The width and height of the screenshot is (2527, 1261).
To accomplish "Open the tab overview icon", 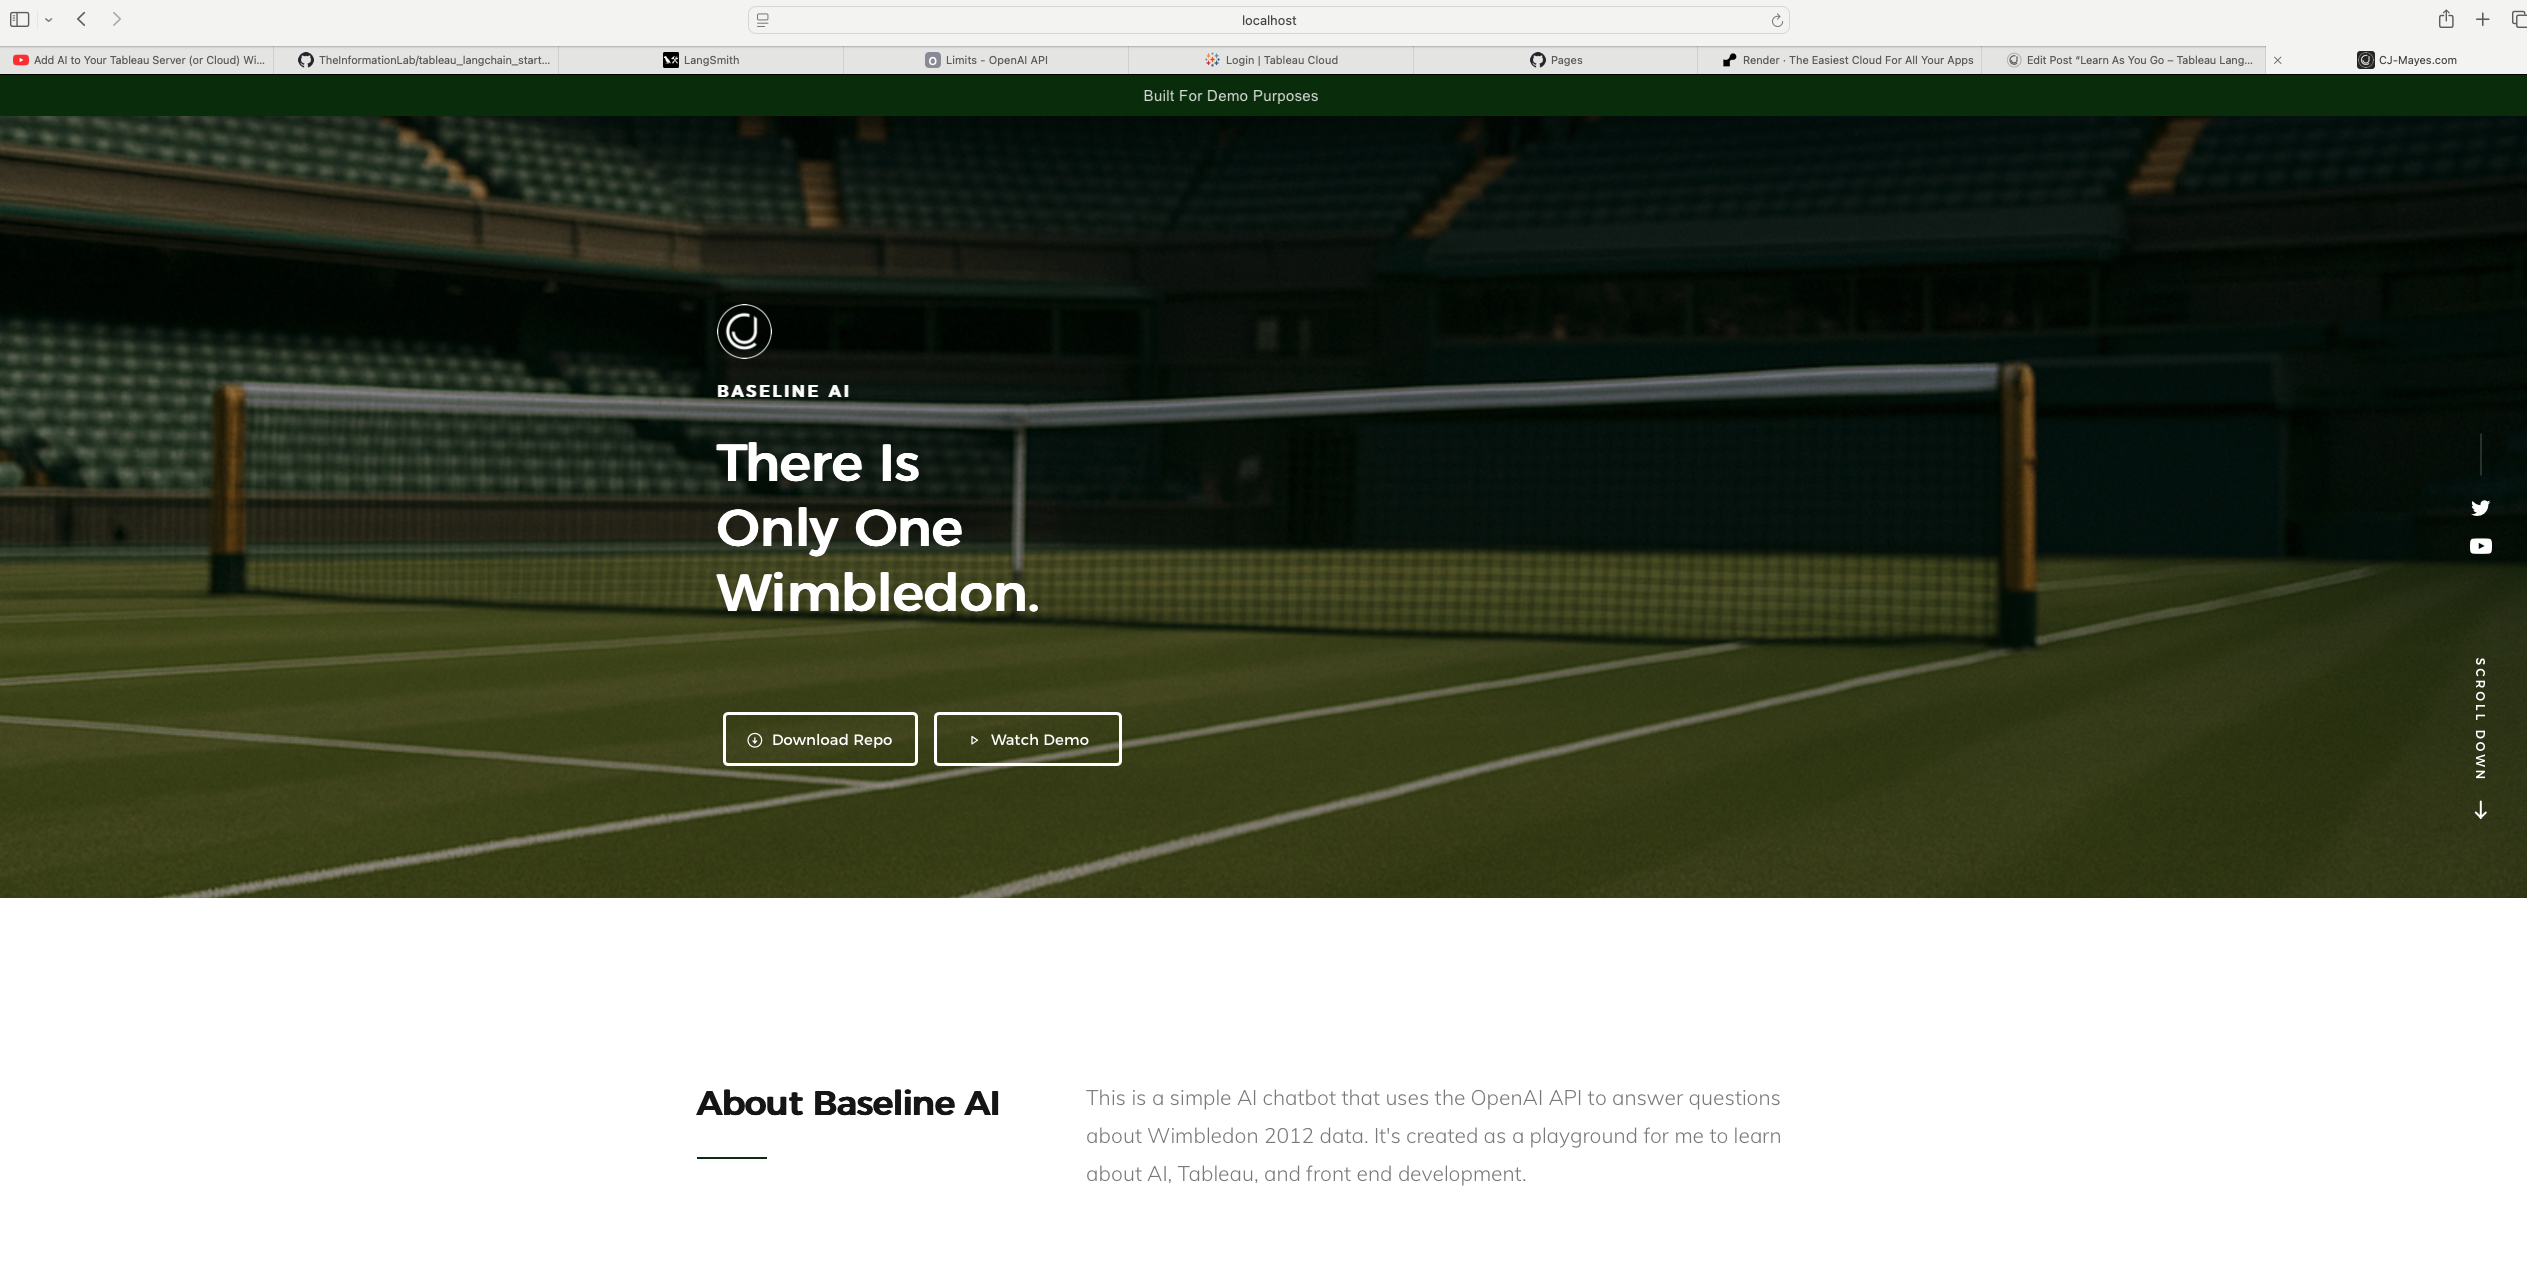I will click(2518, 19).
